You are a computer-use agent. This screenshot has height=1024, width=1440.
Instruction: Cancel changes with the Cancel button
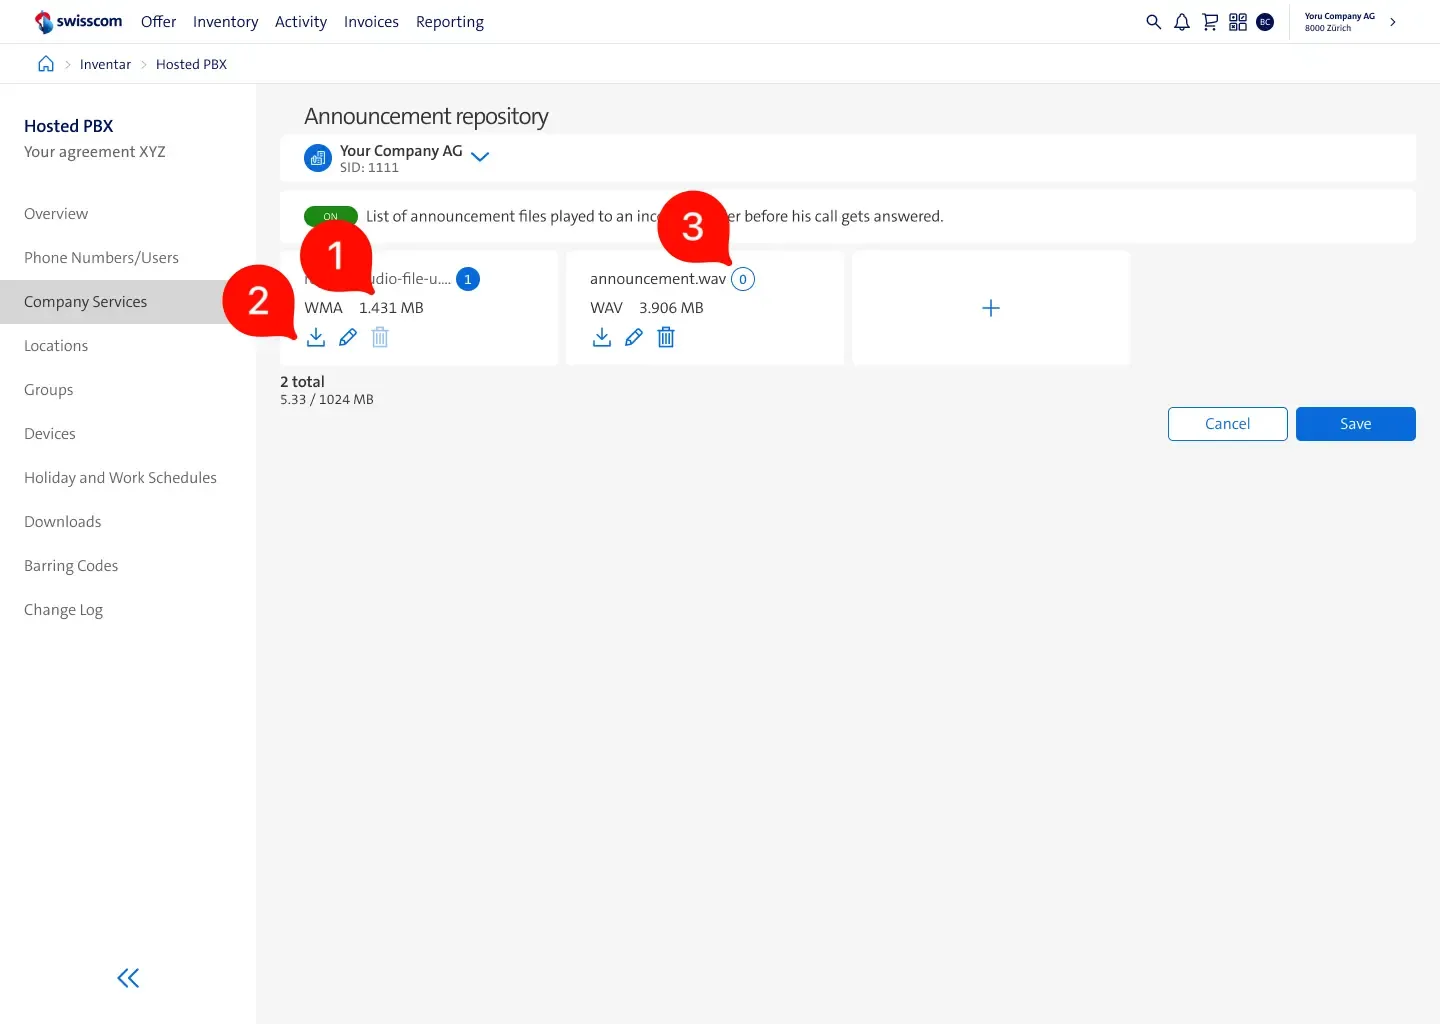tap(1227, 423)
